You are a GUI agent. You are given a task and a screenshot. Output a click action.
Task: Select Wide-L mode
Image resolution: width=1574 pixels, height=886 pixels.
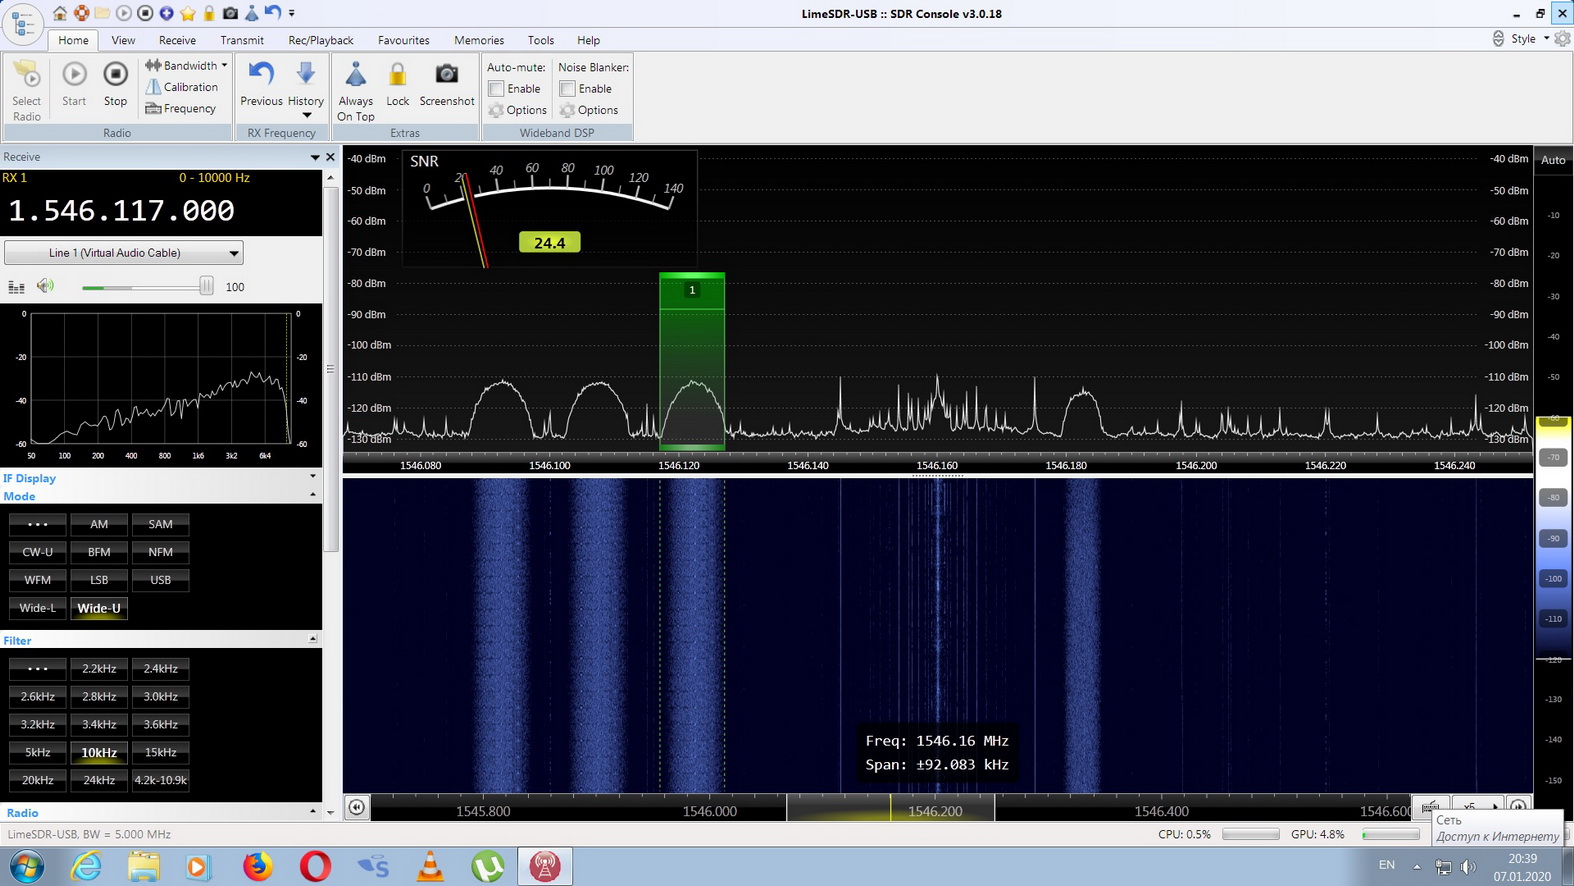click(38, 608)
